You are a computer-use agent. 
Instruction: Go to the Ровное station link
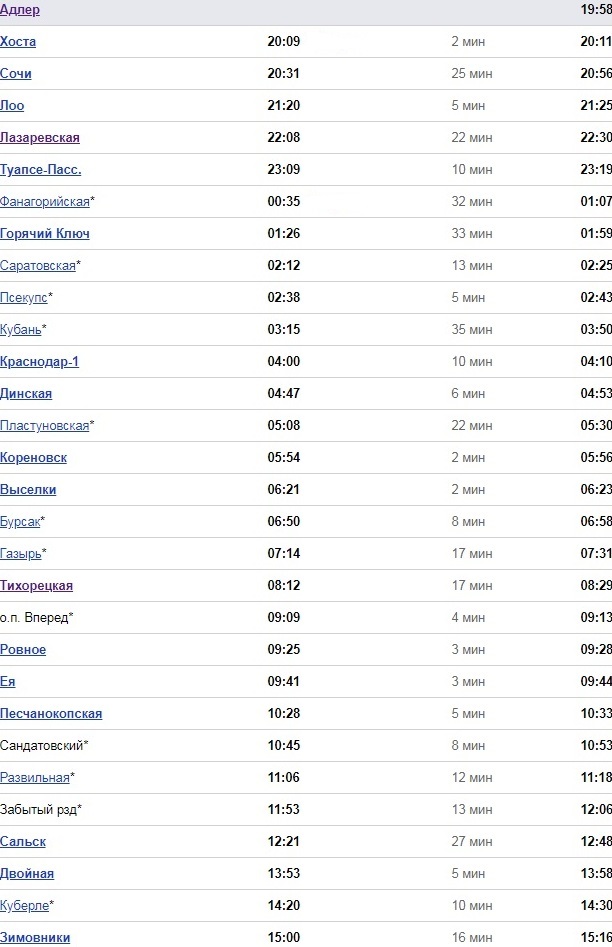click(x=23, y=650)
